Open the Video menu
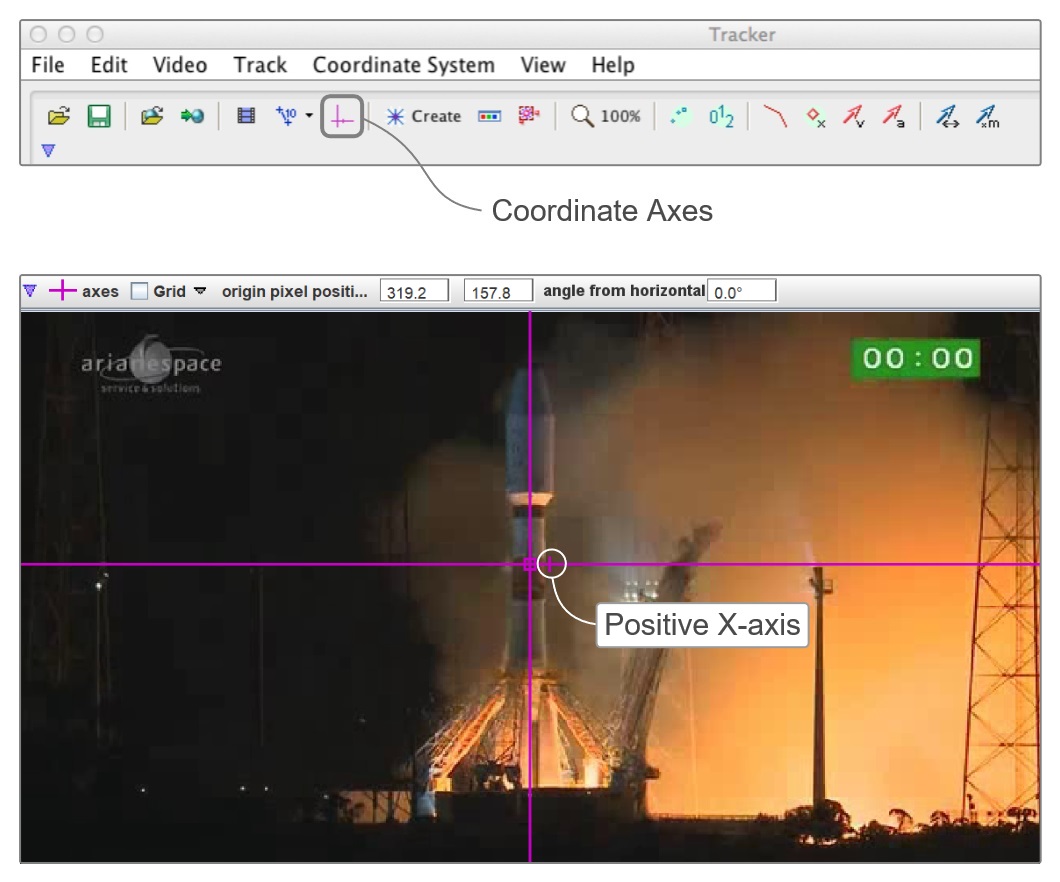 pos(180,65)
